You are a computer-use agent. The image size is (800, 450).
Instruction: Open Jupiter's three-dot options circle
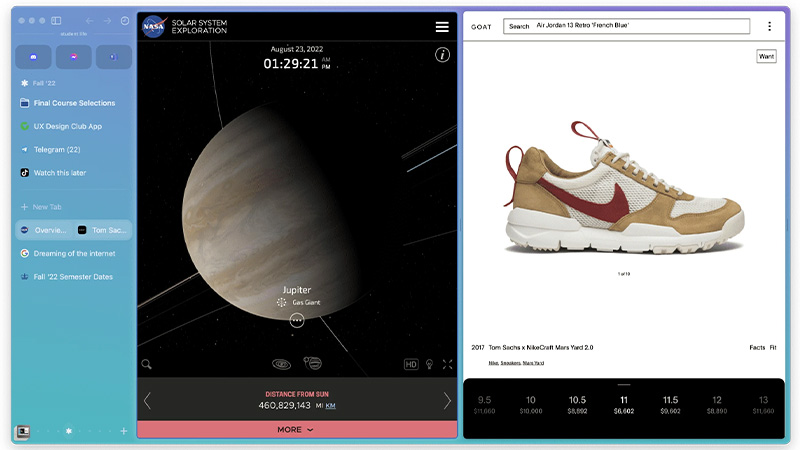coord(297,320)
